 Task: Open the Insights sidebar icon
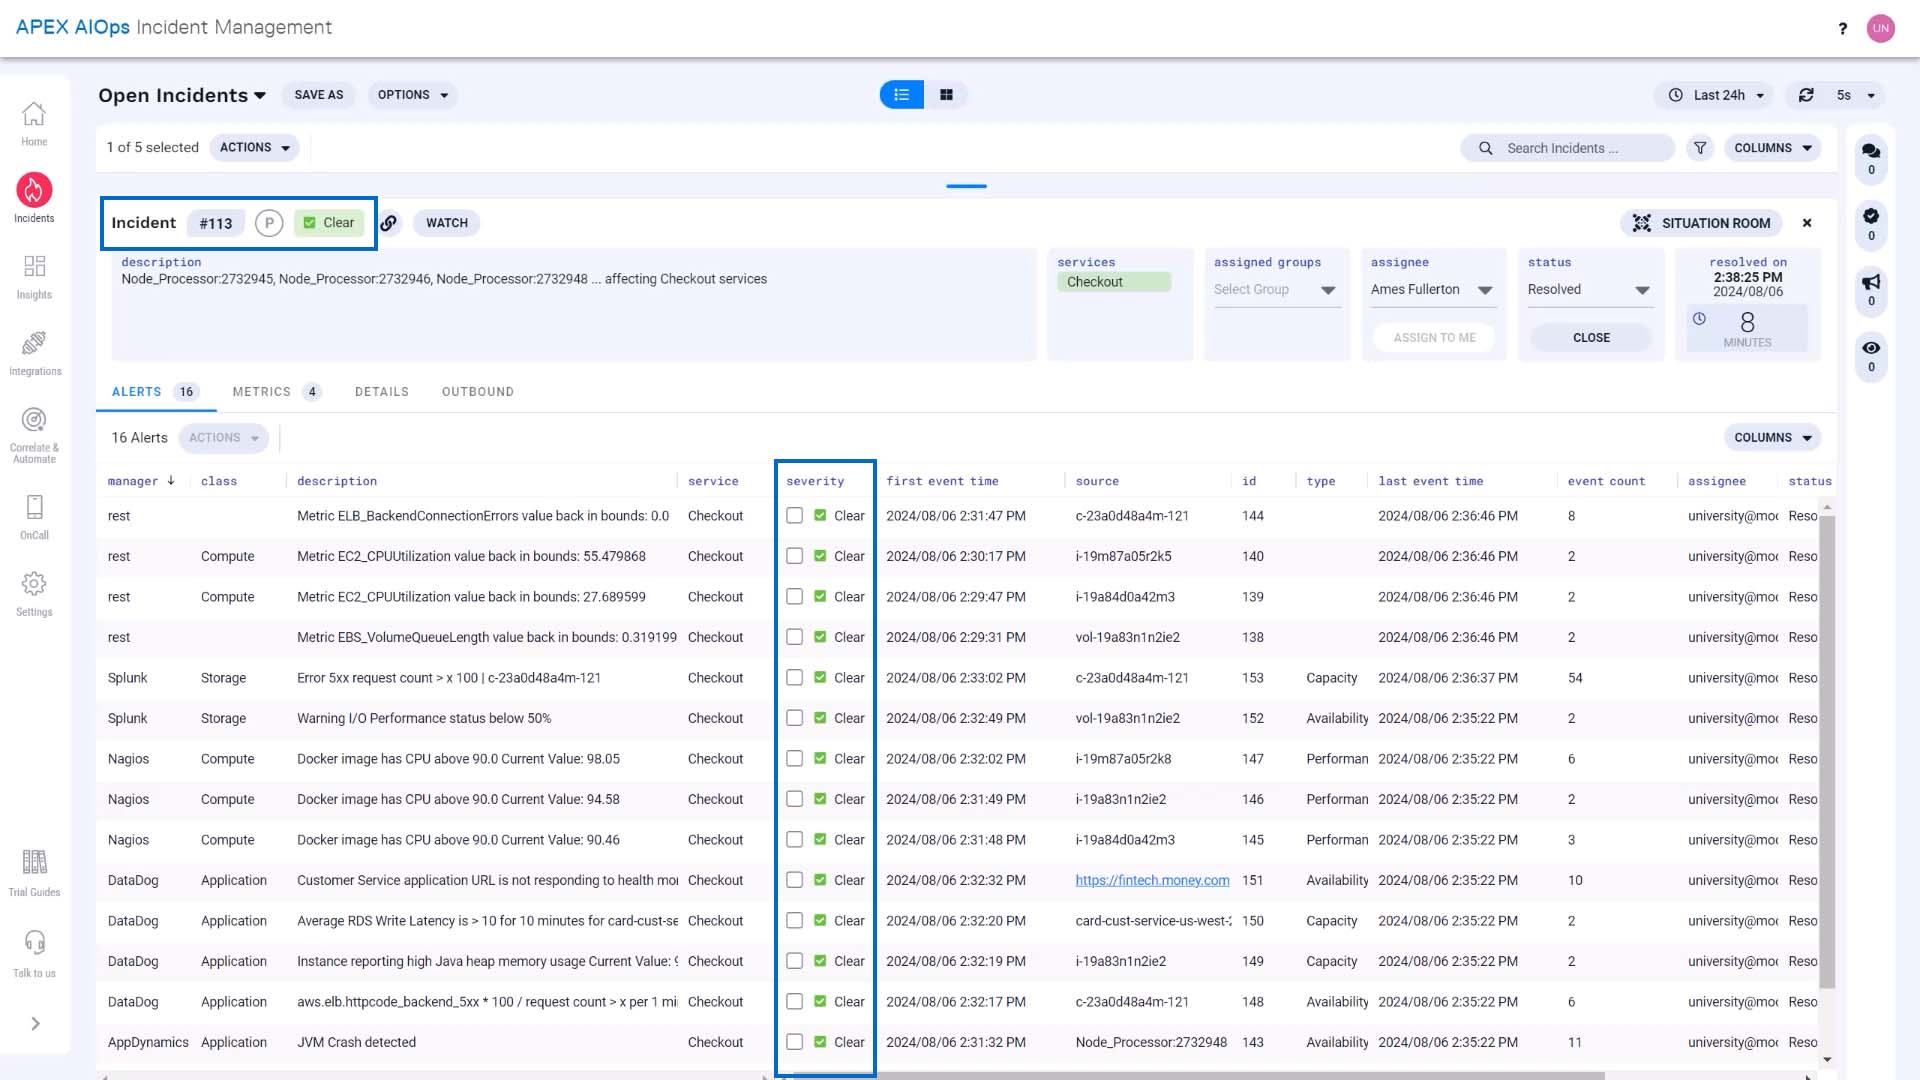pyautogui.click(x=34, y=266)
